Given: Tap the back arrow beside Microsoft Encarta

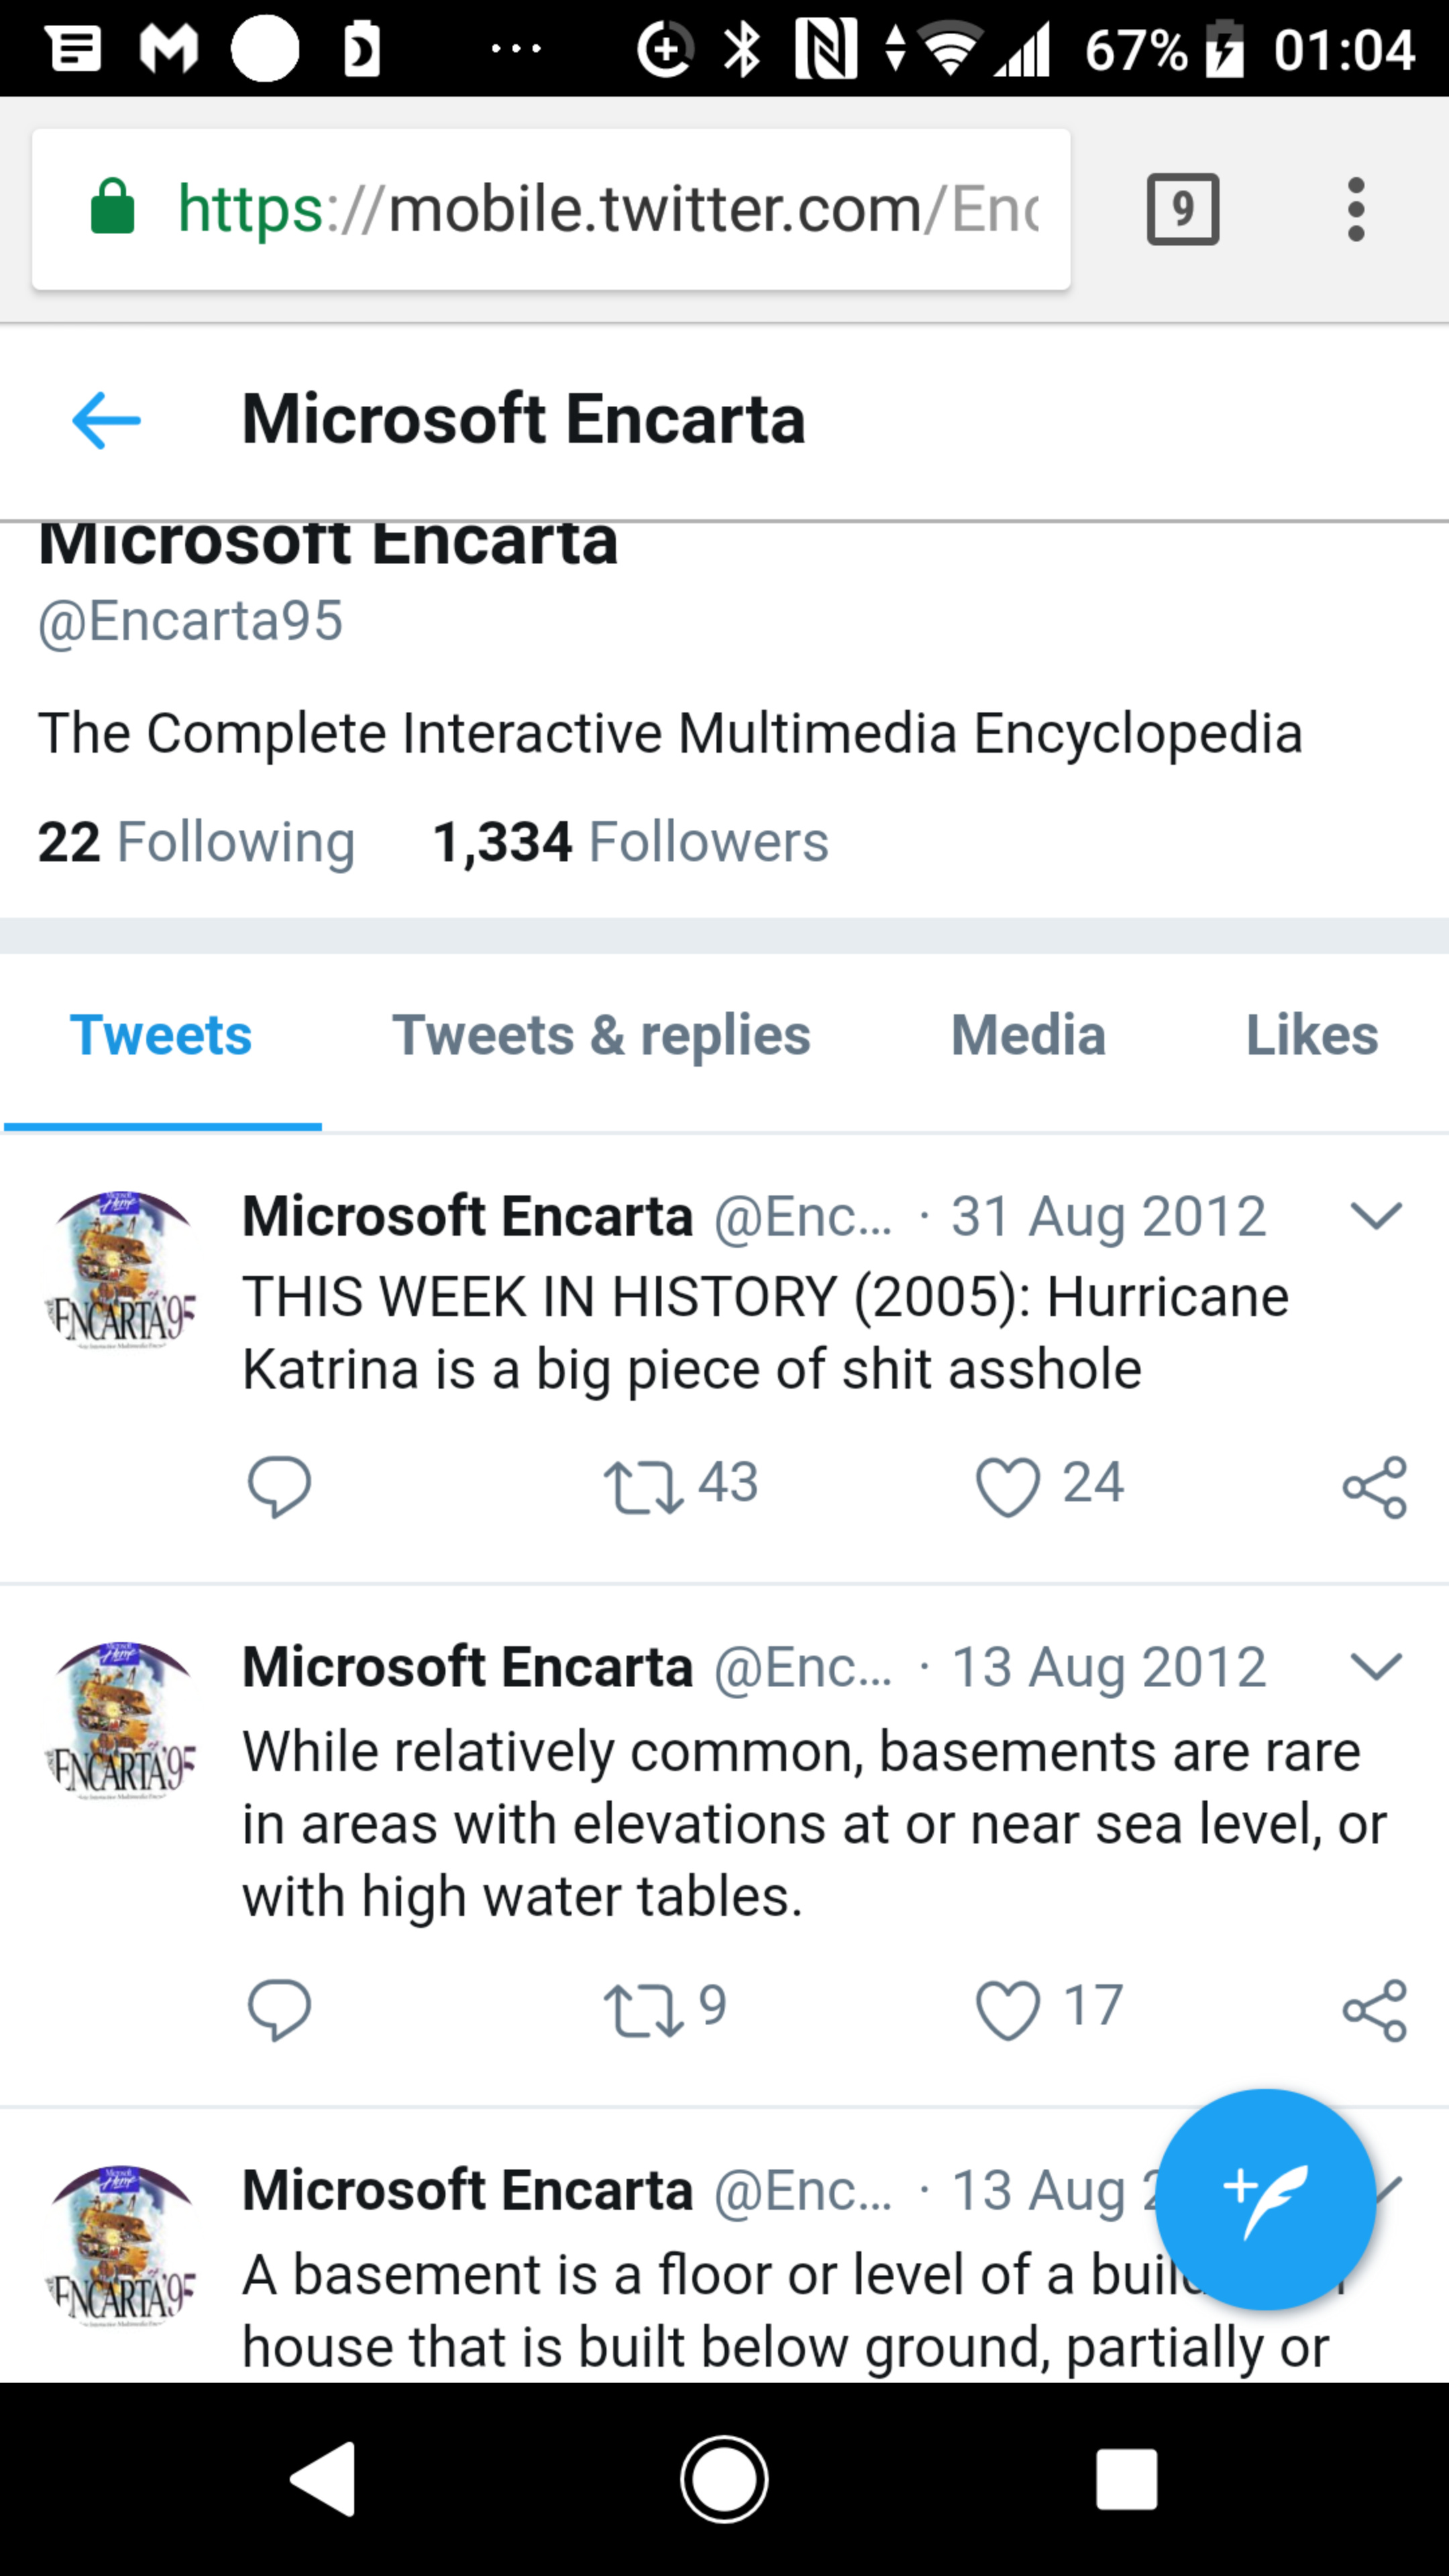Looking at the screenshot, I should tap(106, 420).
